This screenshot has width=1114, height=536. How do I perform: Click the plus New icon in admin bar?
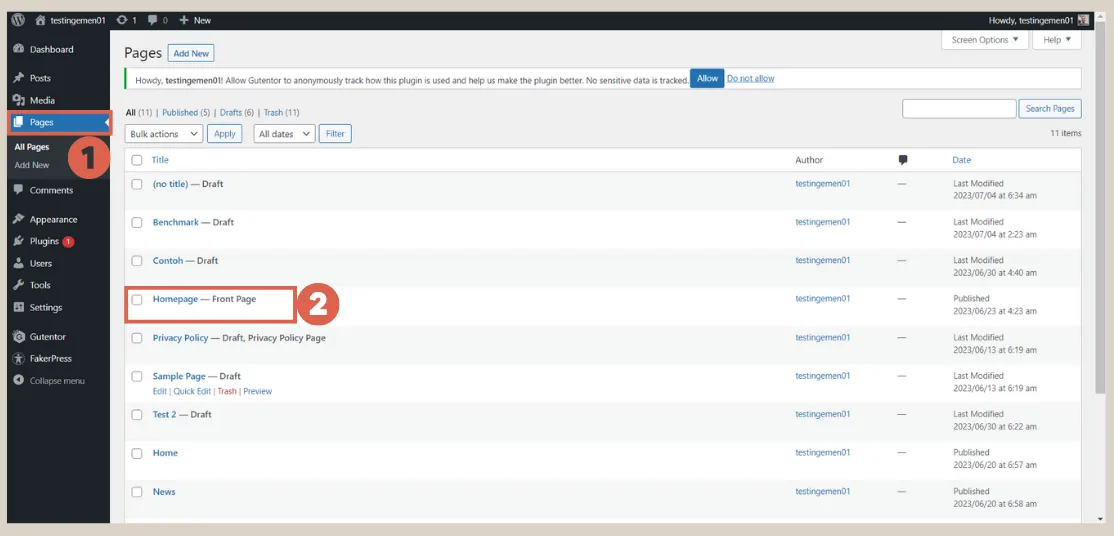pos(183,21)
